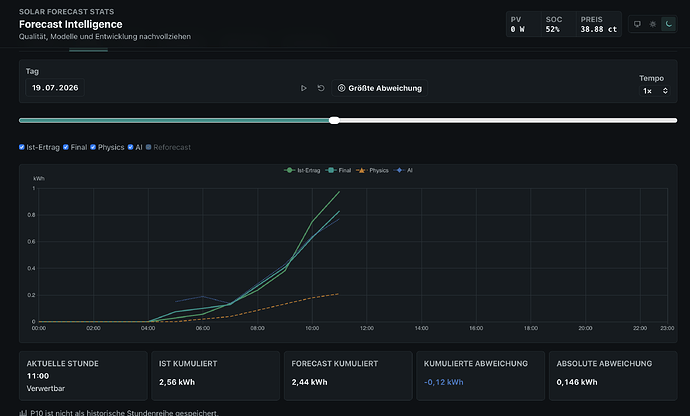The height and width of the screenshot is (416, 690).
Task: Toggle the Ist-Ertrag series checkbox
Action: pos(22,147)
